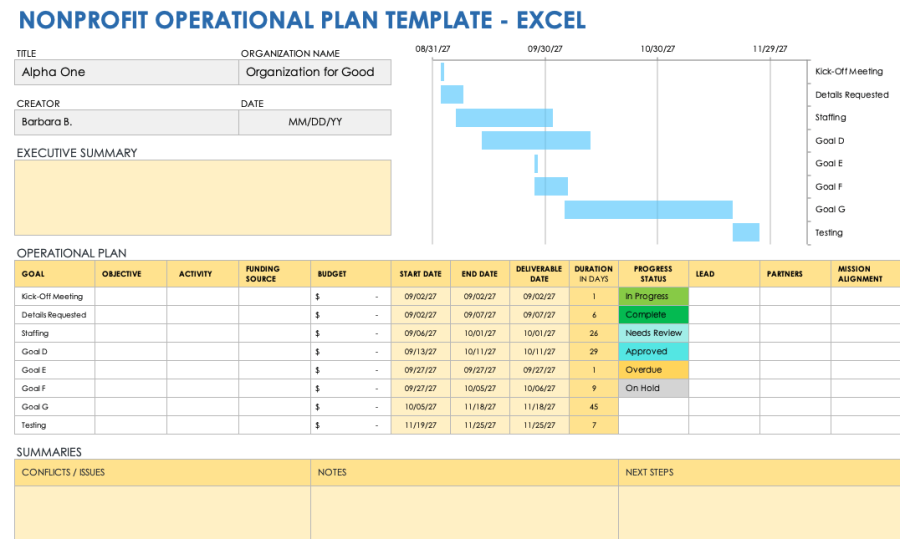Select the Creator field showing Barbara B.
Viewport: 900px width, 539px height.
tap(126, 122)
